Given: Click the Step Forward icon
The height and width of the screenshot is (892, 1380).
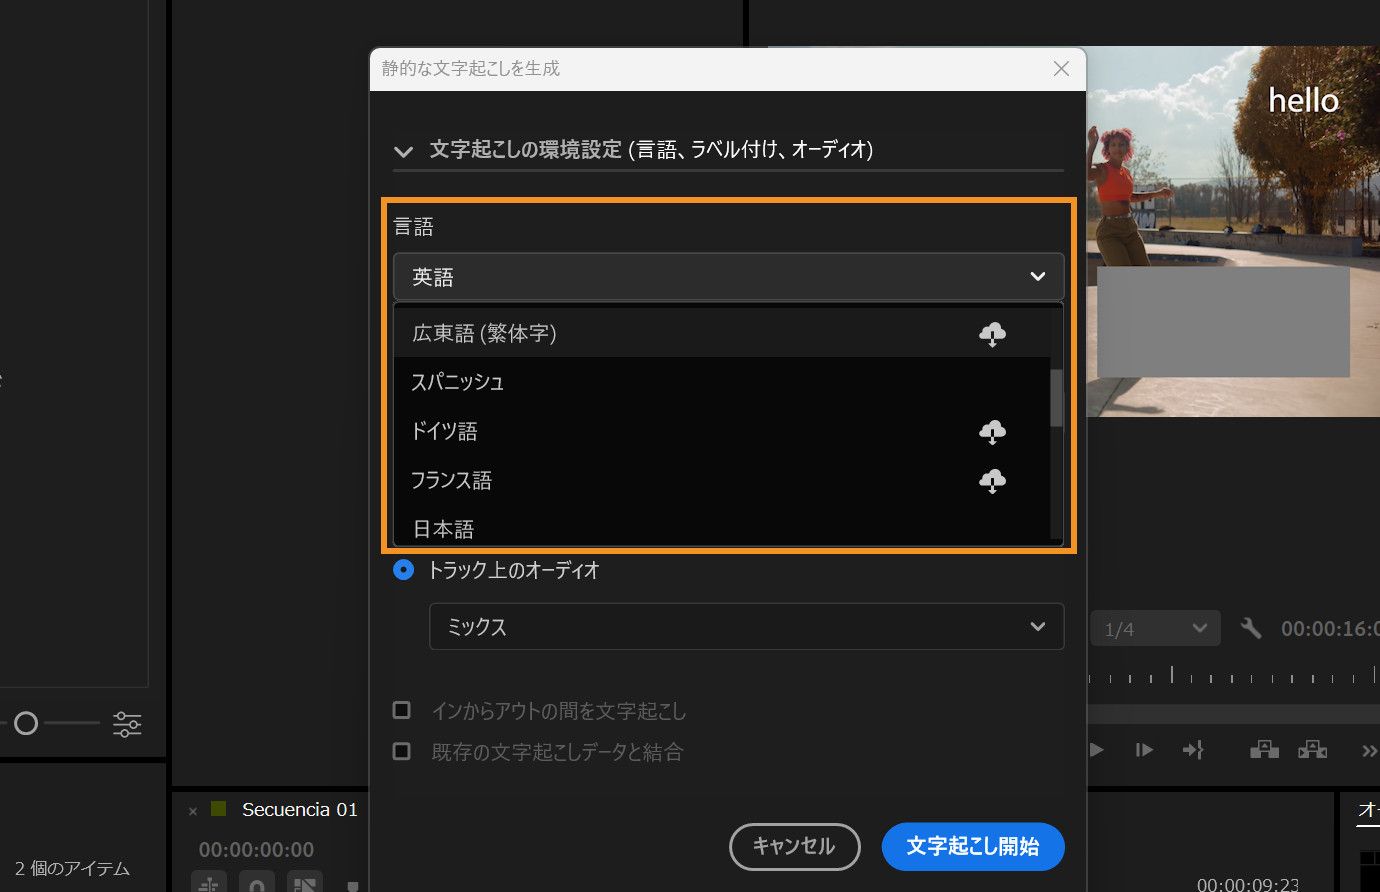Looking at the screenshot, I should coord(1144,750).
